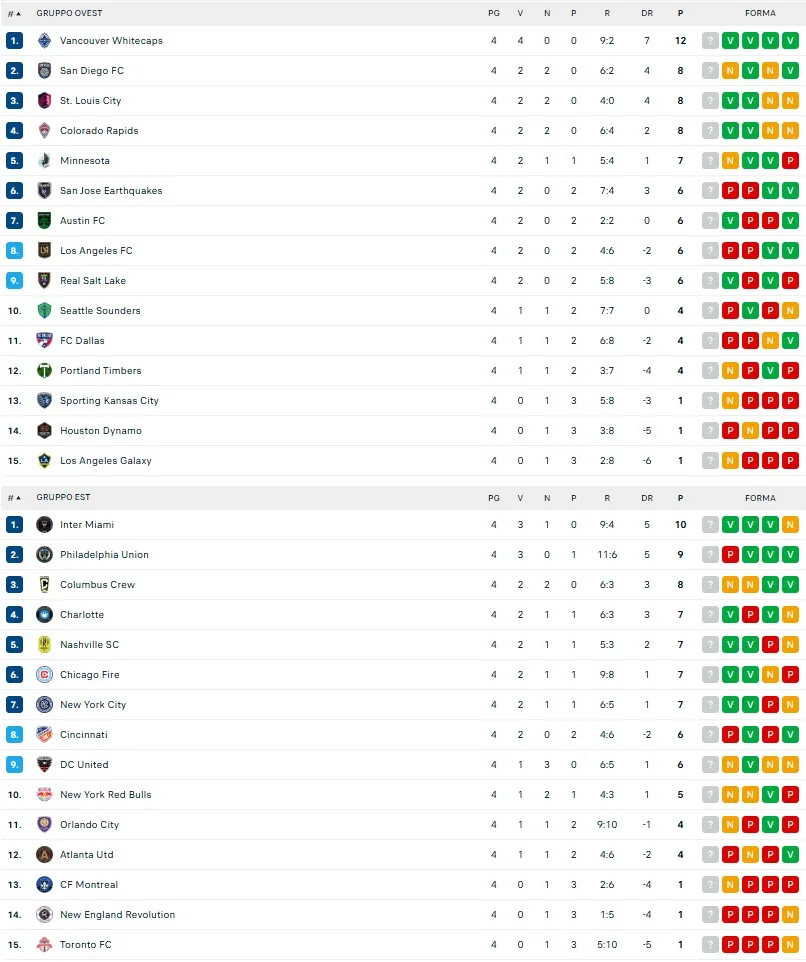Click the Vancouver Whitecaps team logo
Image resolution: width=806 pixels, height=962 pixels.
(x=44, y=41)
